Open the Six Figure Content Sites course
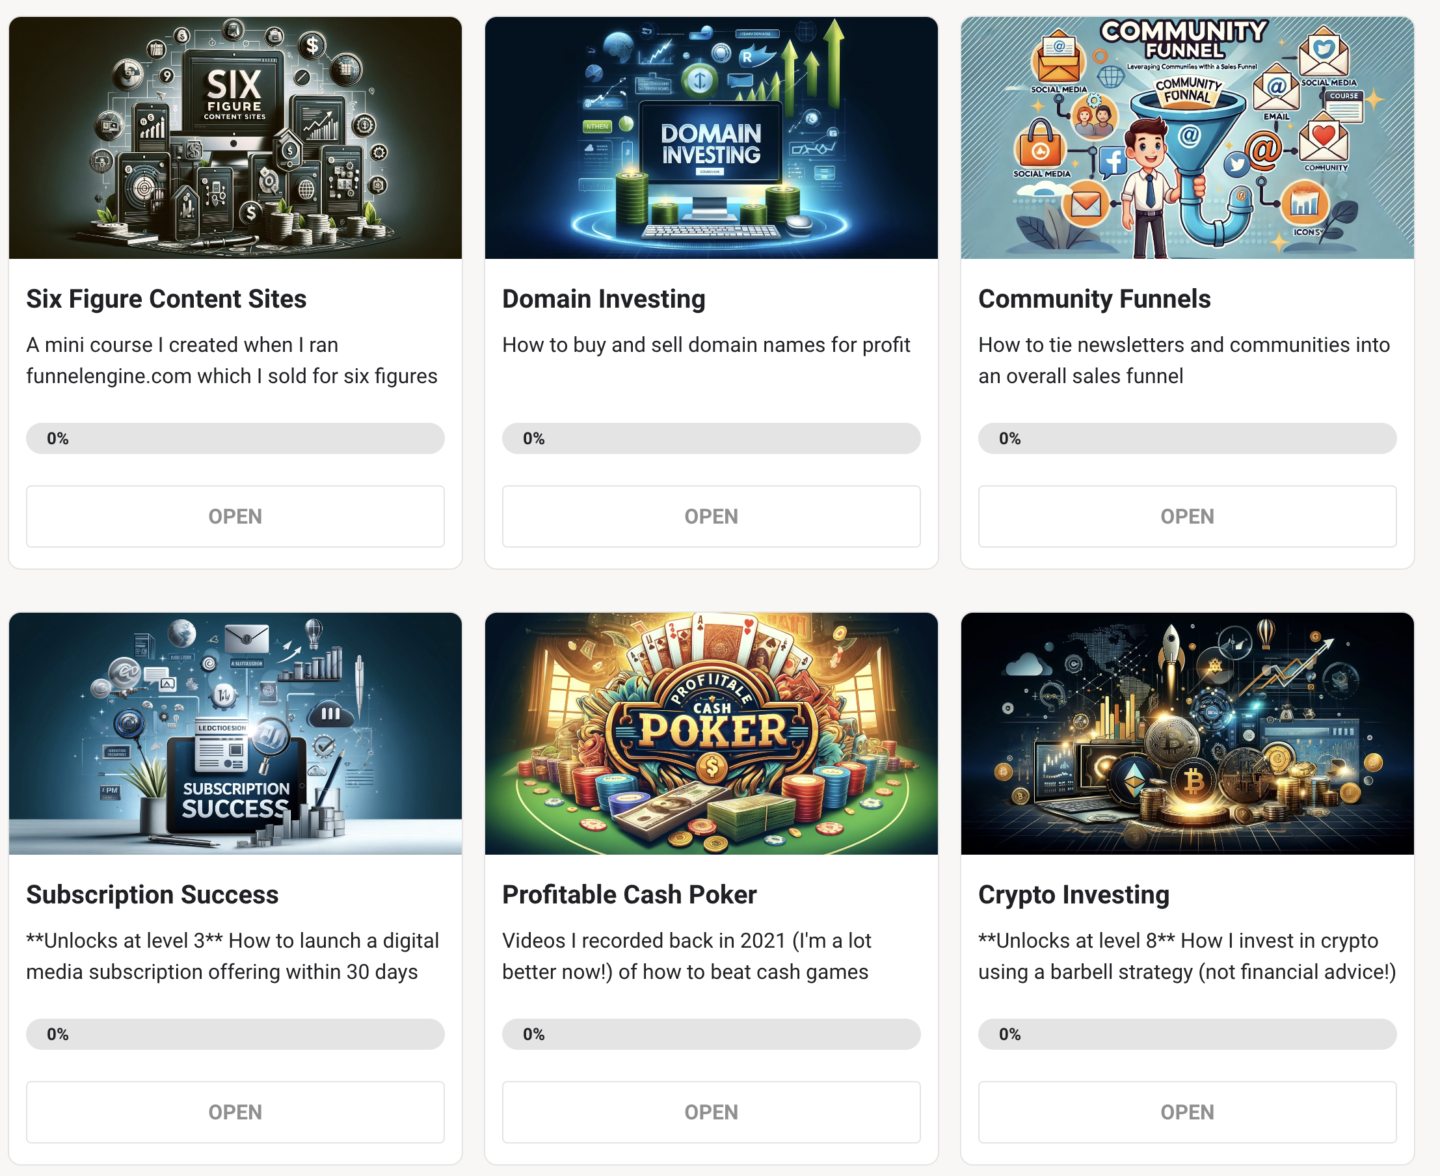Screen dimensions: 1440x1176 pos(235,516)
